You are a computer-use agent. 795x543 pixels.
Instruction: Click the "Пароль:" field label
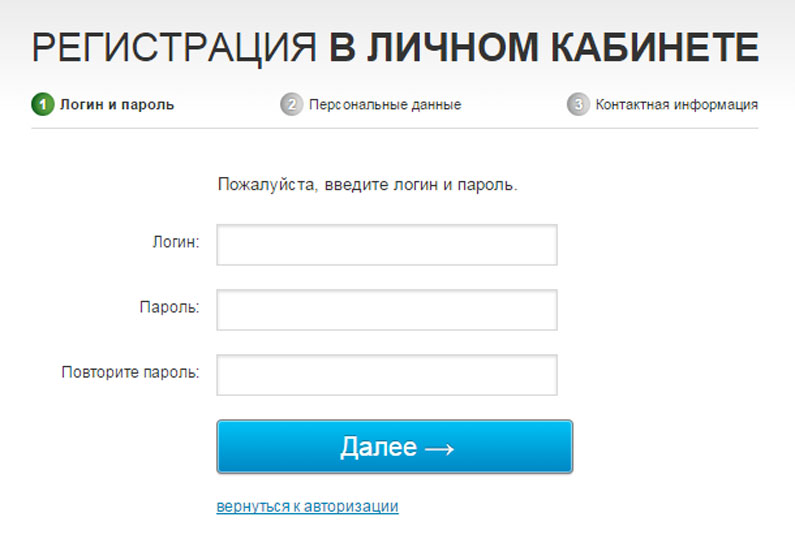[169, 307]
